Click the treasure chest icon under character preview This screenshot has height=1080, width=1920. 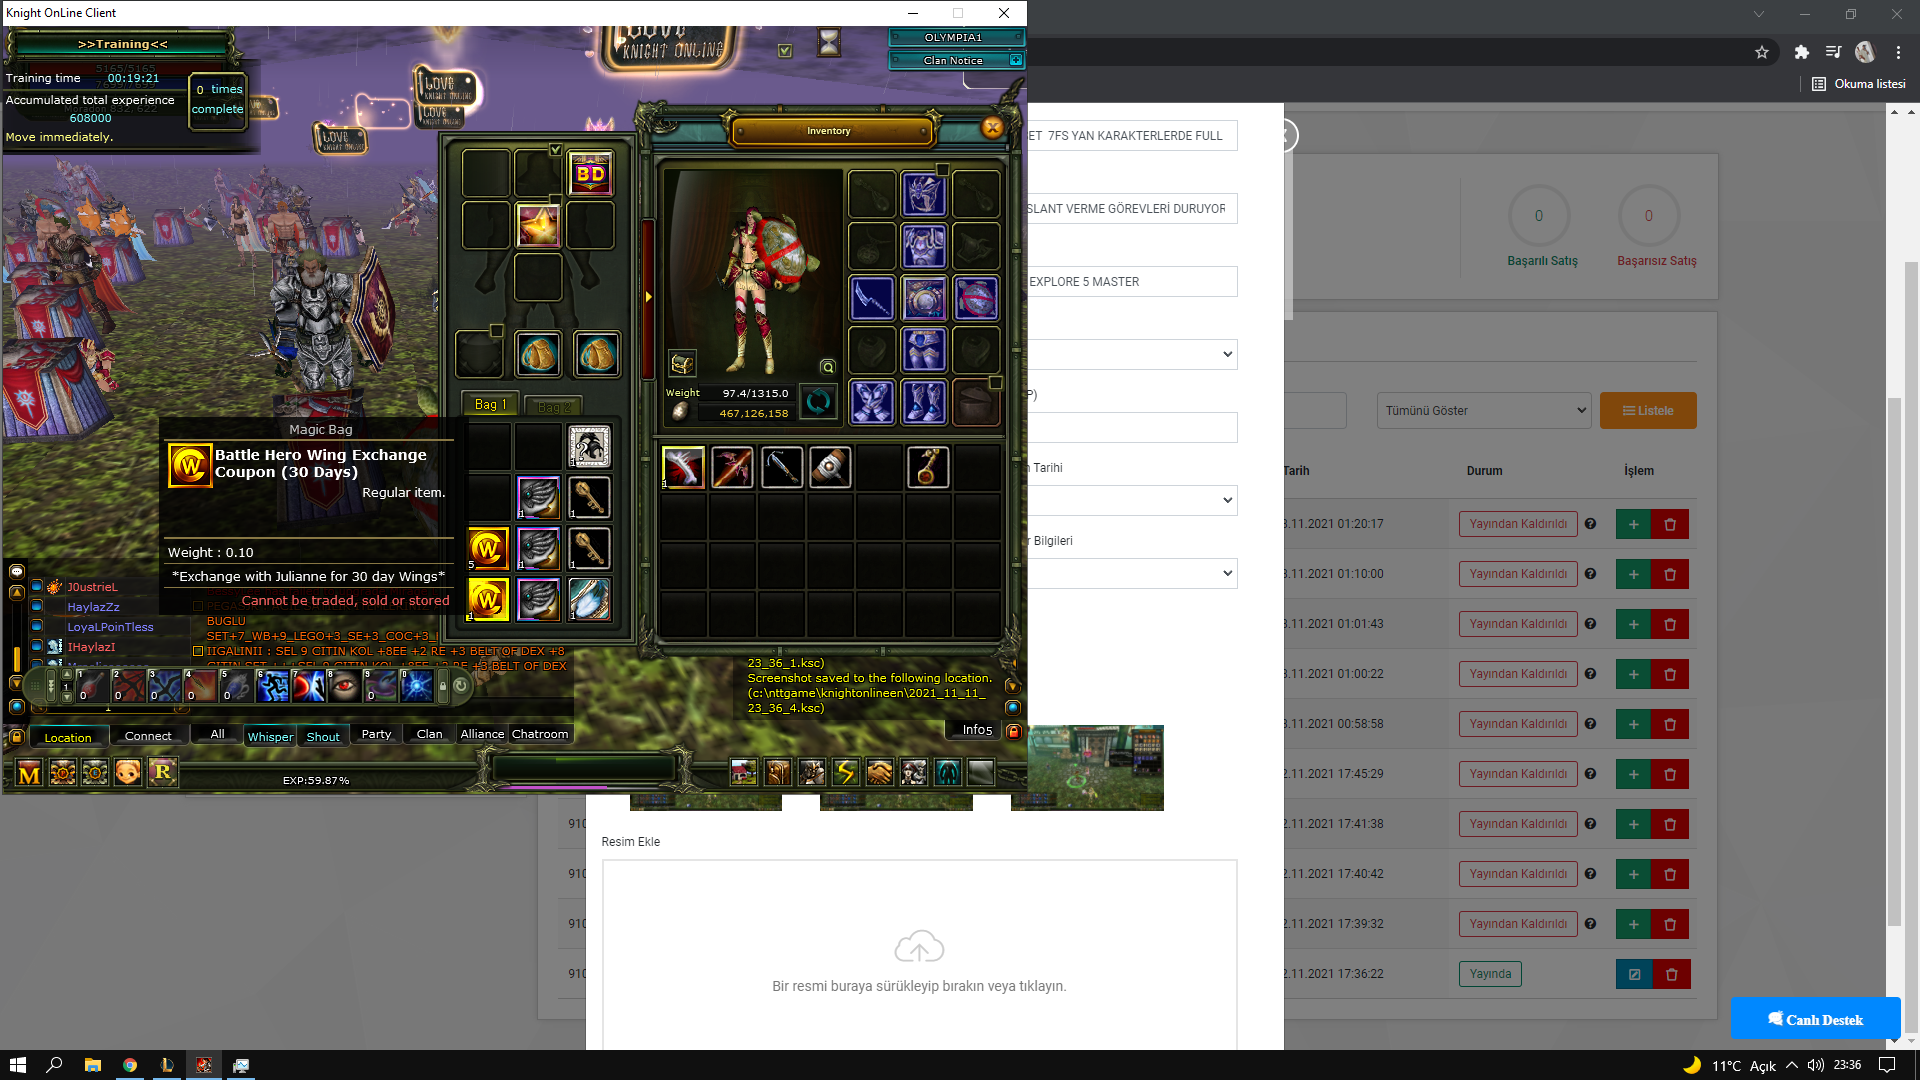(x=682, y=364)
